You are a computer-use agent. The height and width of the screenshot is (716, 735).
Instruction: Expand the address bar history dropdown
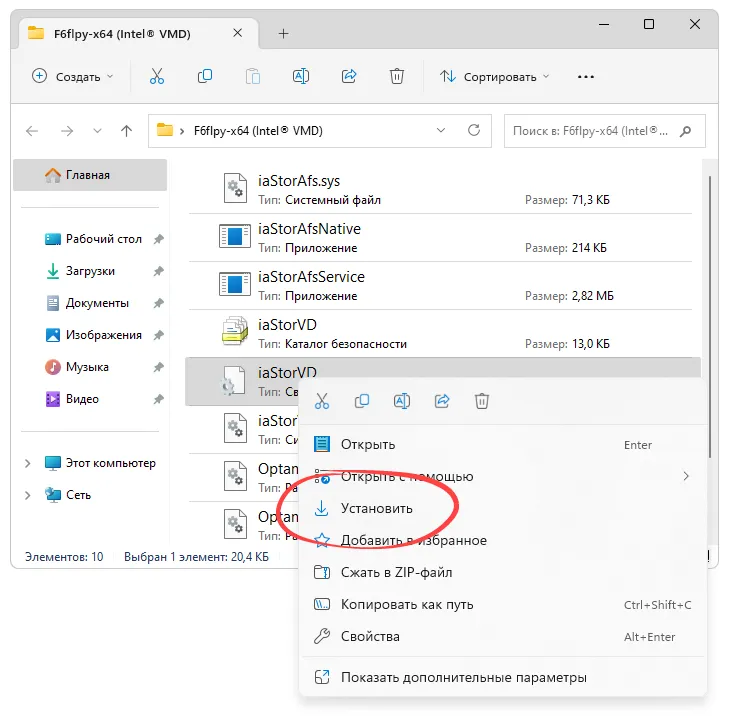441,130
